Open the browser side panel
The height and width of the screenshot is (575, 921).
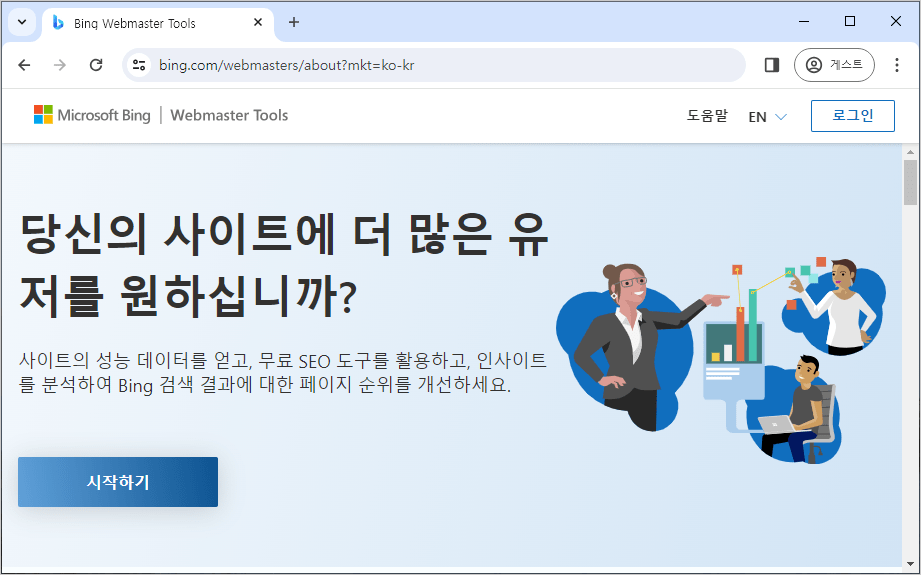point(771,65)
